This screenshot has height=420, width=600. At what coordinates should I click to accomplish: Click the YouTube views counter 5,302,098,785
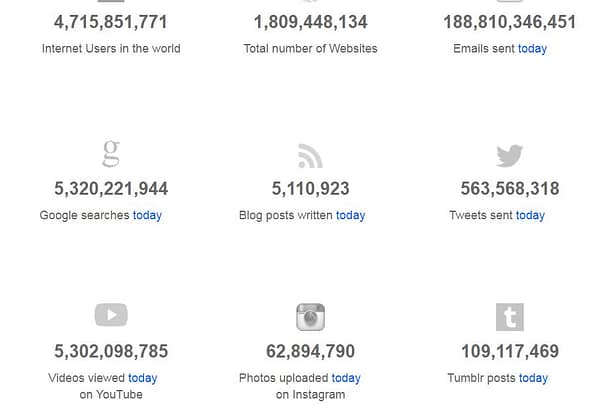(111, 352)
